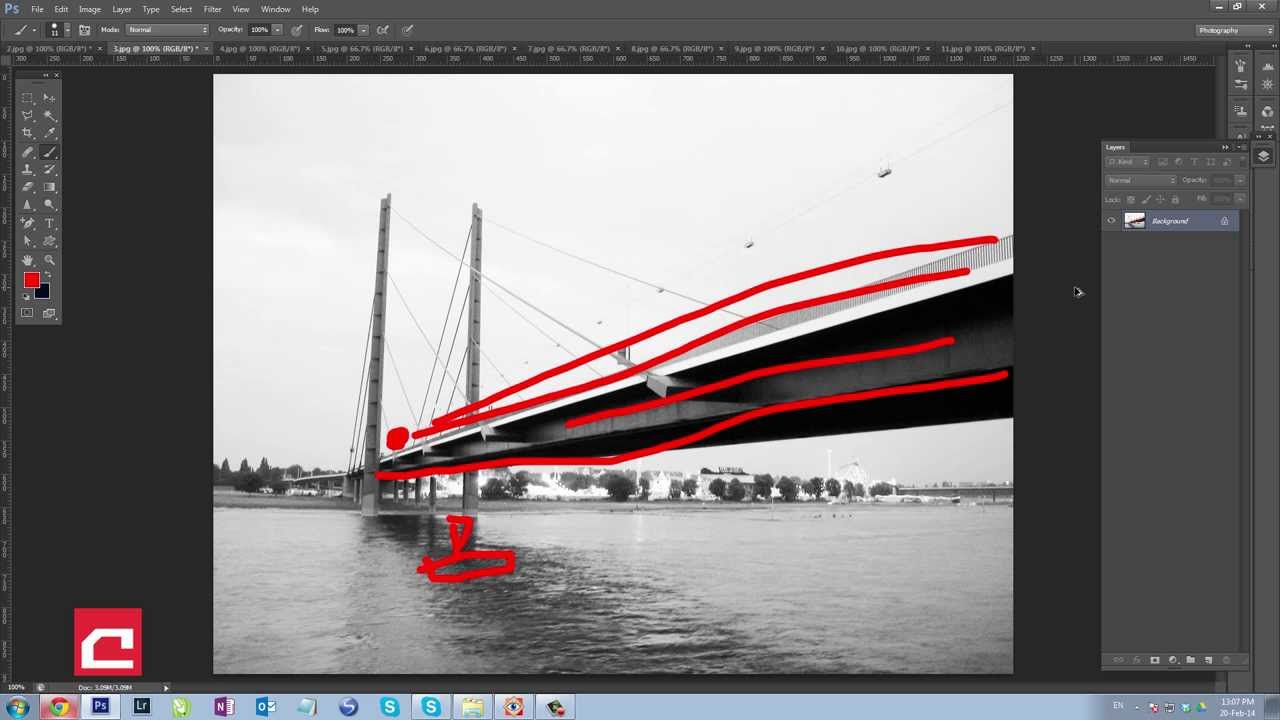Screen dimensions: 1280x720
Task: Open the brush Mode dropdown
Action: click(167, 30)
